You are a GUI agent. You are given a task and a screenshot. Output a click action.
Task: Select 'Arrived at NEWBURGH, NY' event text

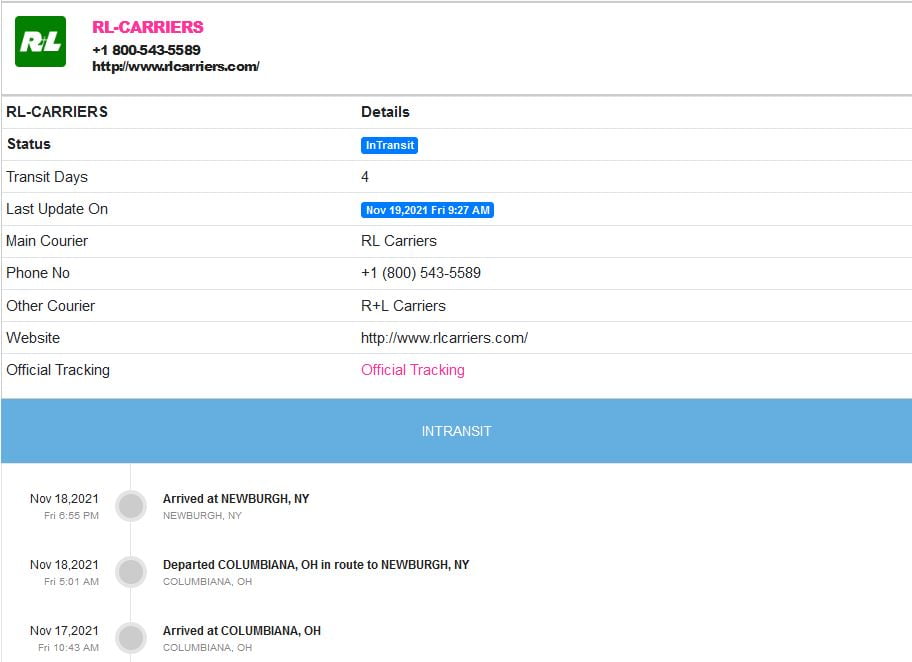[x=236, y=499]
